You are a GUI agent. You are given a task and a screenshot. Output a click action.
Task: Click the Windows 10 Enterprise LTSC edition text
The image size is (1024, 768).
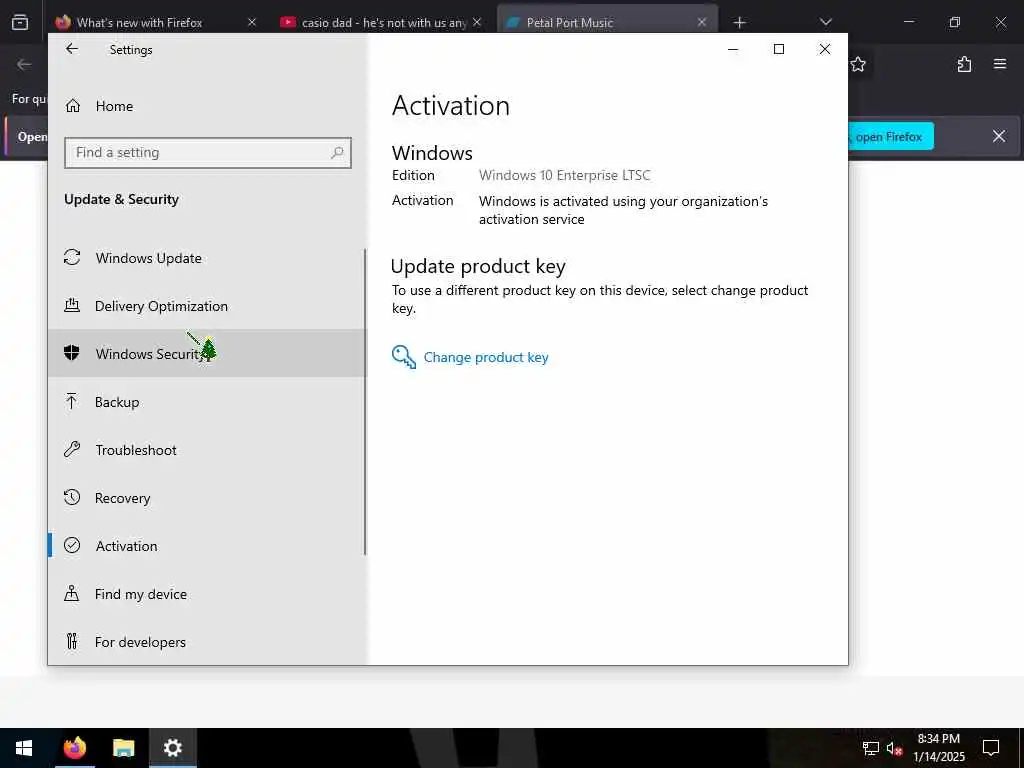pyautogui.click(x=564, y=175)
